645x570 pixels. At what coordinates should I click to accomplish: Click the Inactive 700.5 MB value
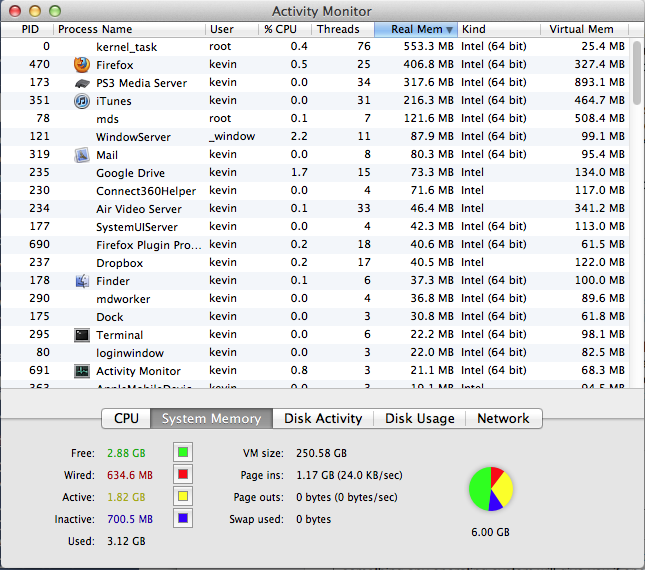130,519
